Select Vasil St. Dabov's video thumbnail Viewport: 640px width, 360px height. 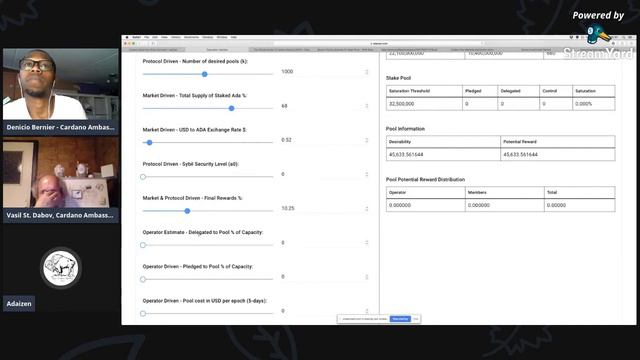tap(61, 172)
